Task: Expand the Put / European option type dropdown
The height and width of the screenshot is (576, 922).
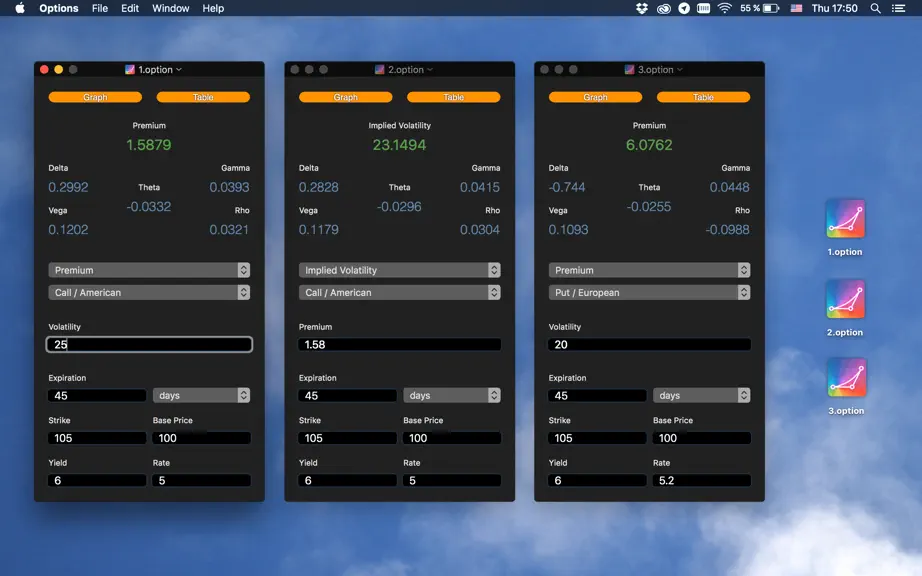Action: pyautogui.click(x=649, y=293)
